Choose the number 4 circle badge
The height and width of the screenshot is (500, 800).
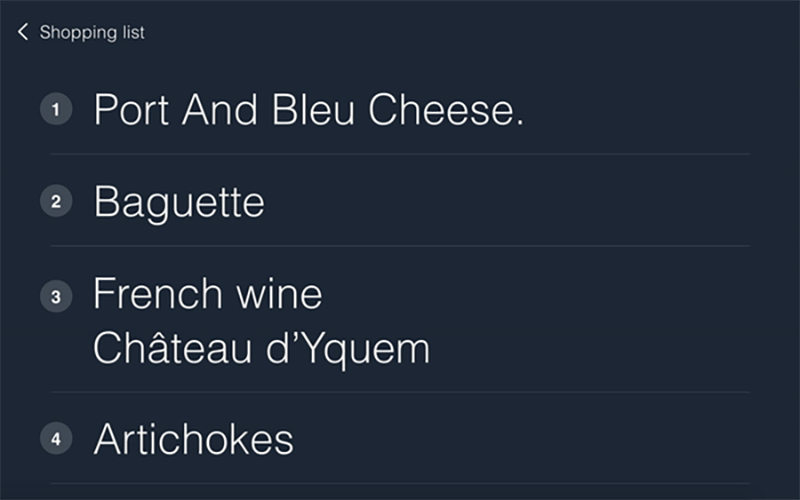coord(56,439)
